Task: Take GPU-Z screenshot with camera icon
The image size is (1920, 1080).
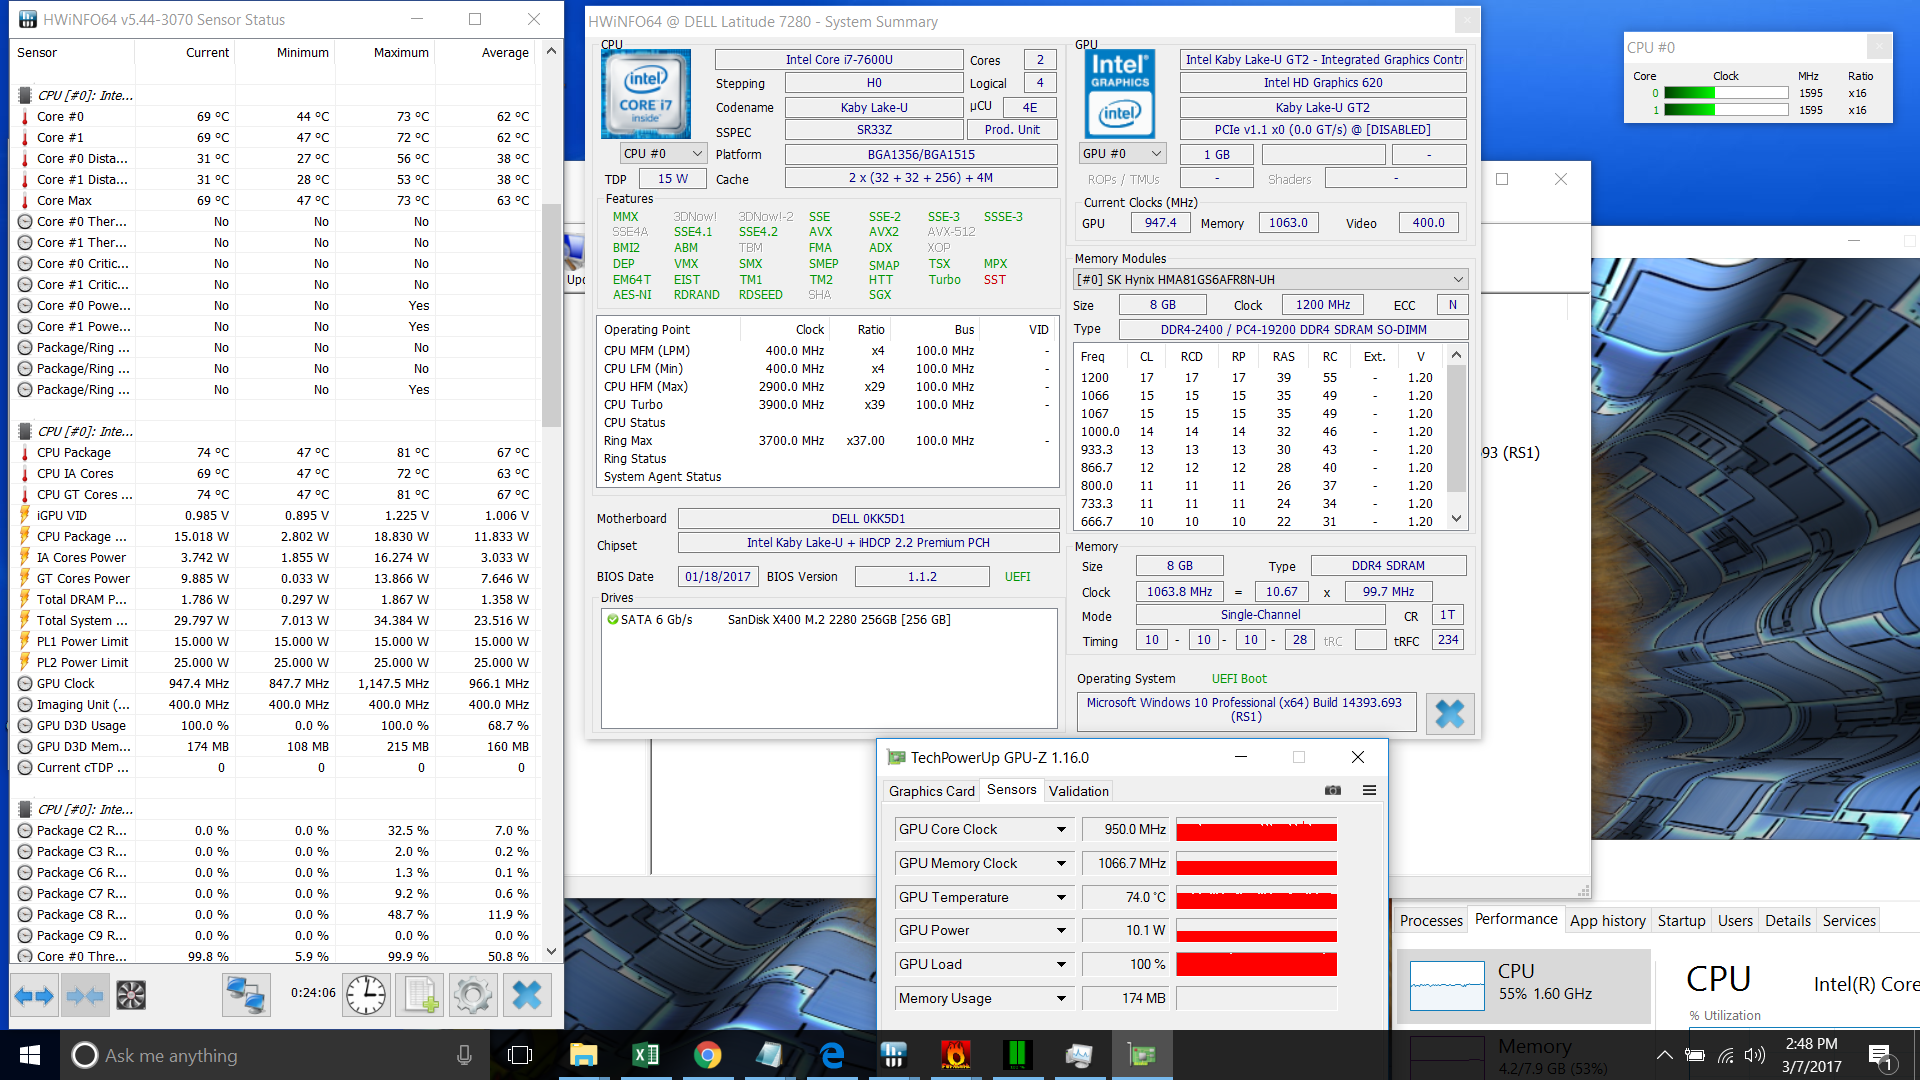Action: (1333, 790)
